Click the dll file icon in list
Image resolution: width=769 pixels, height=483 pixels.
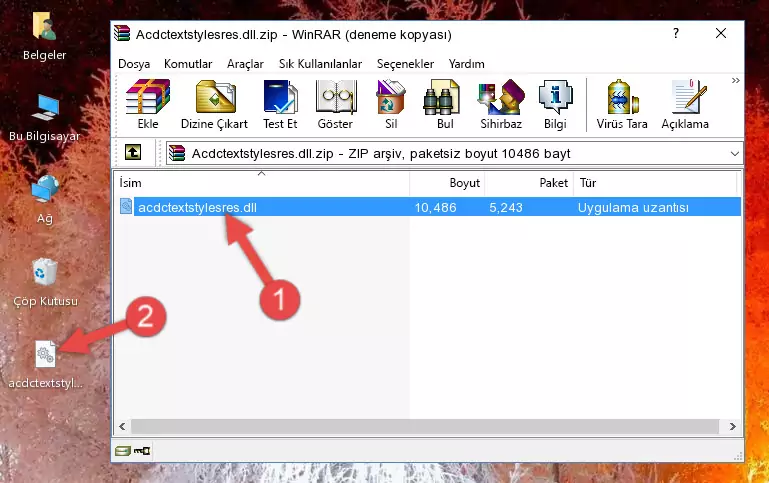tap(126, 206)
